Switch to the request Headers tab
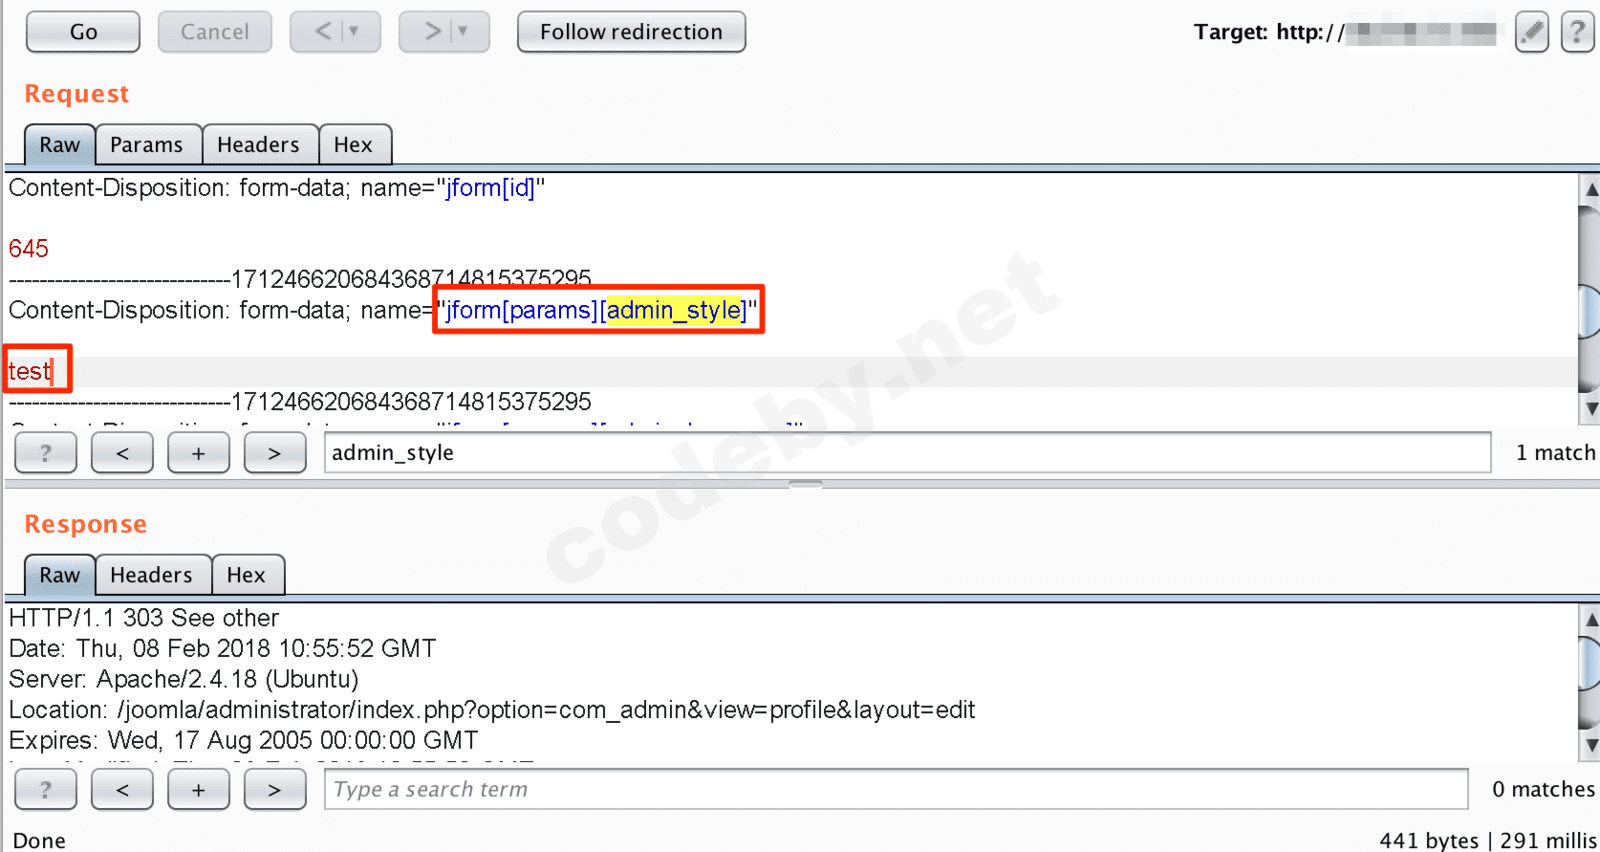This screenshot has height=852, width=1600. pyautogui.click(x=259, y=145)
